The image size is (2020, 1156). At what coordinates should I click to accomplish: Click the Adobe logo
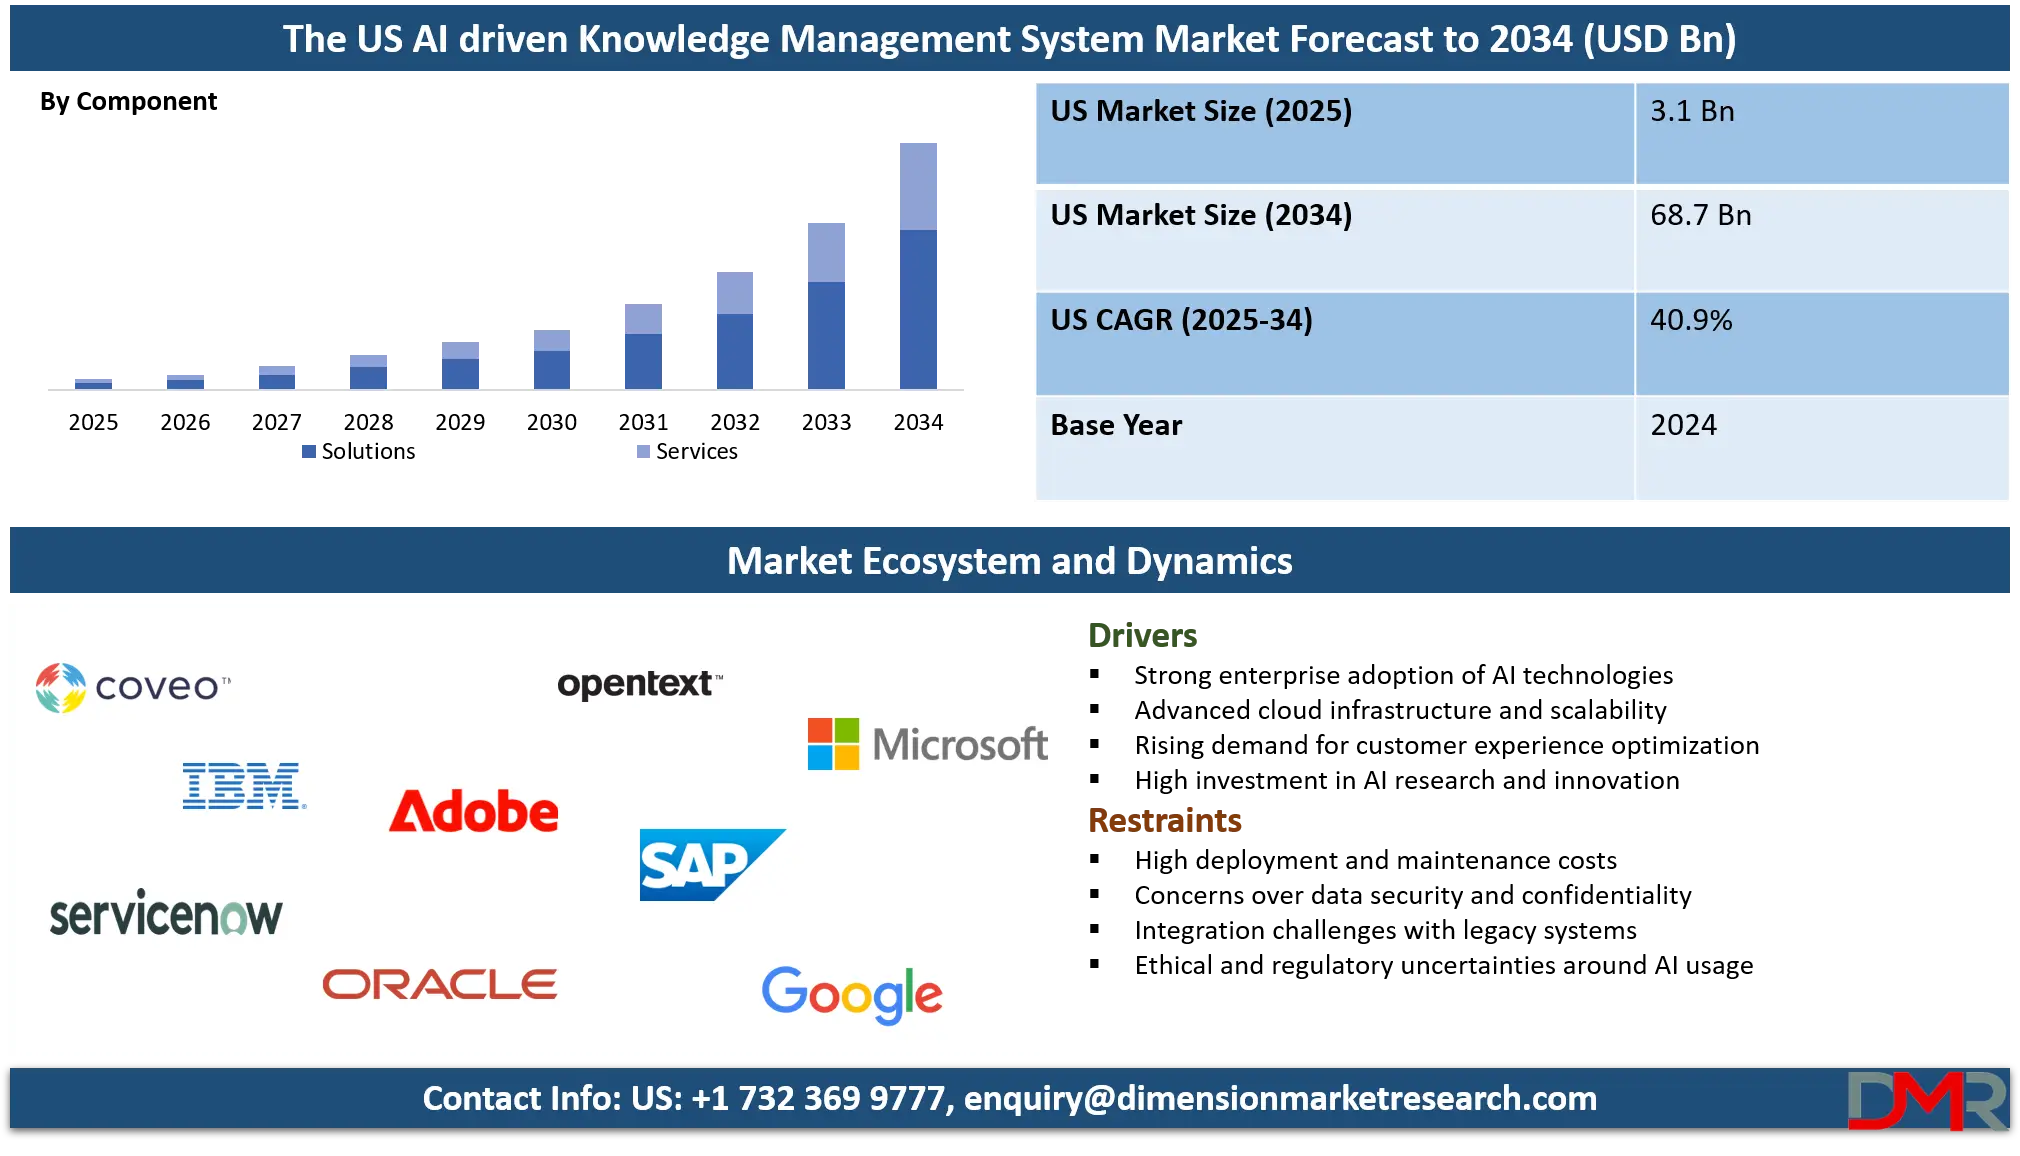(x=474, y=811)
